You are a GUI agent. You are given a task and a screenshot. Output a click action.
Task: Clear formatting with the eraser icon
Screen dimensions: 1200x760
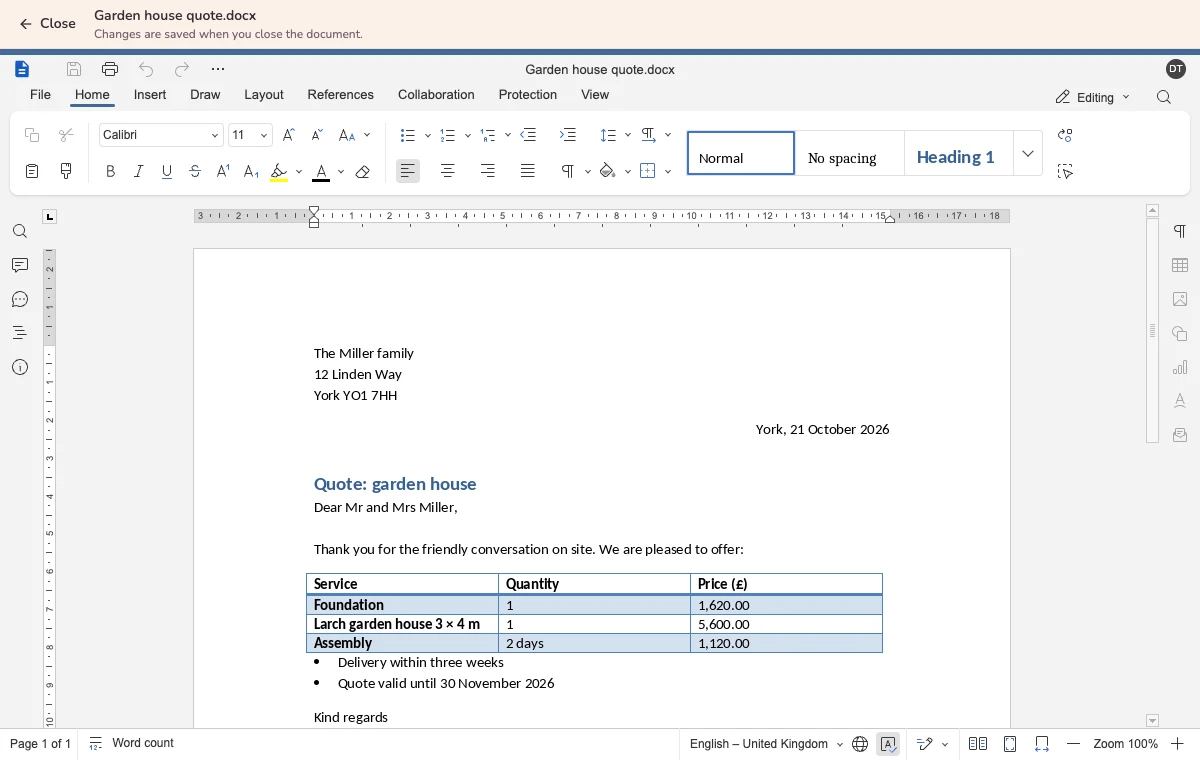pos(363,171)
